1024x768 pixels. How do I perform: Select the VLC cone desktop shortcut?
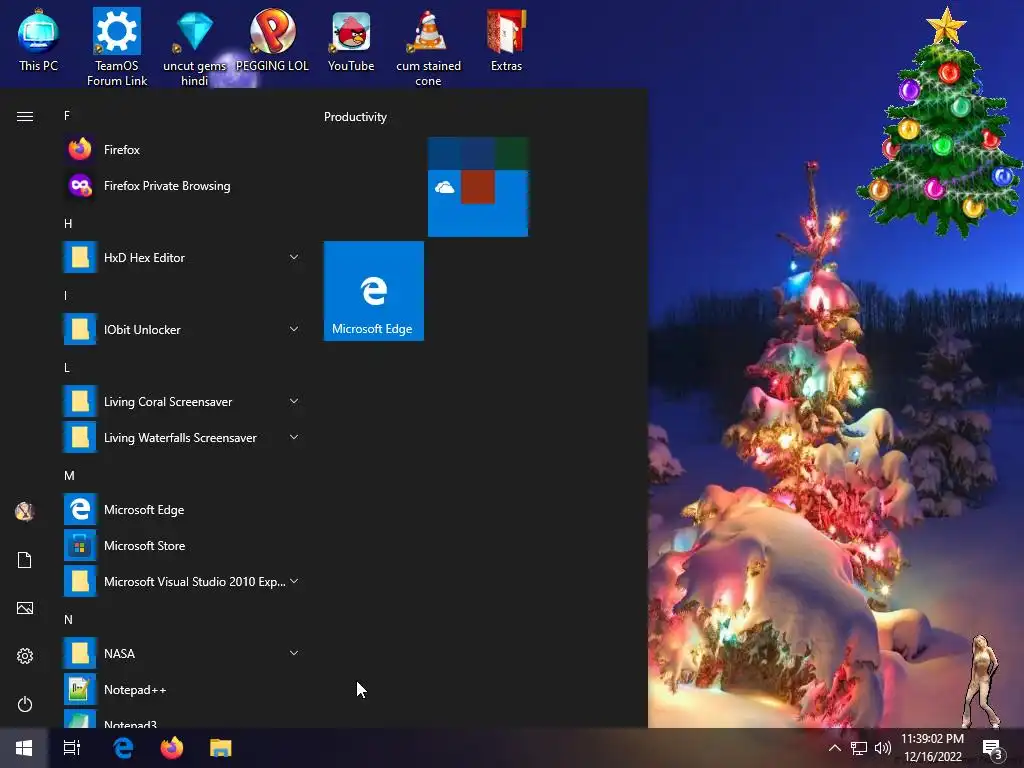pos(428,47)
